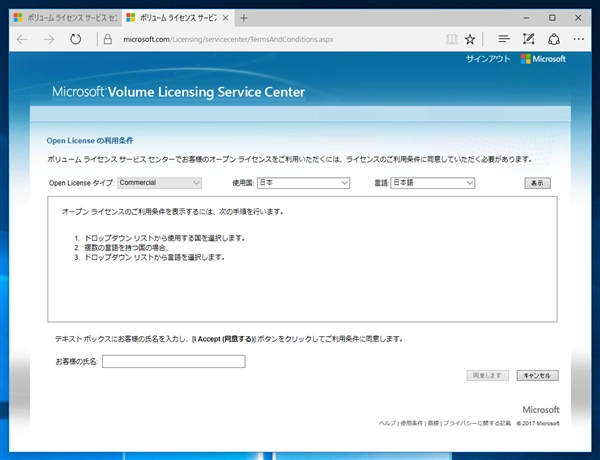Image resolution: width=600 pixels, height=460 pixels.
Task: Click list item 2 複数の言語を持つ国の場合
Action: coord(127,248)
